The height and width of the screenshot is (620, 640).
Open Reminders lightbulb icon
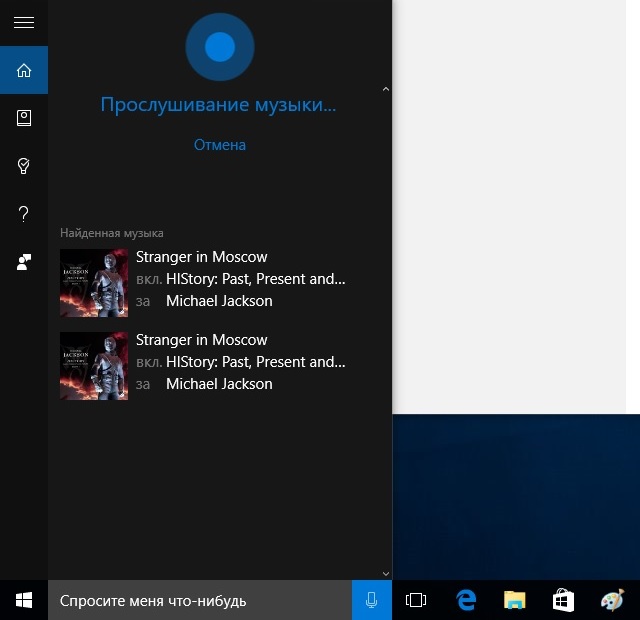coord(24,166)
